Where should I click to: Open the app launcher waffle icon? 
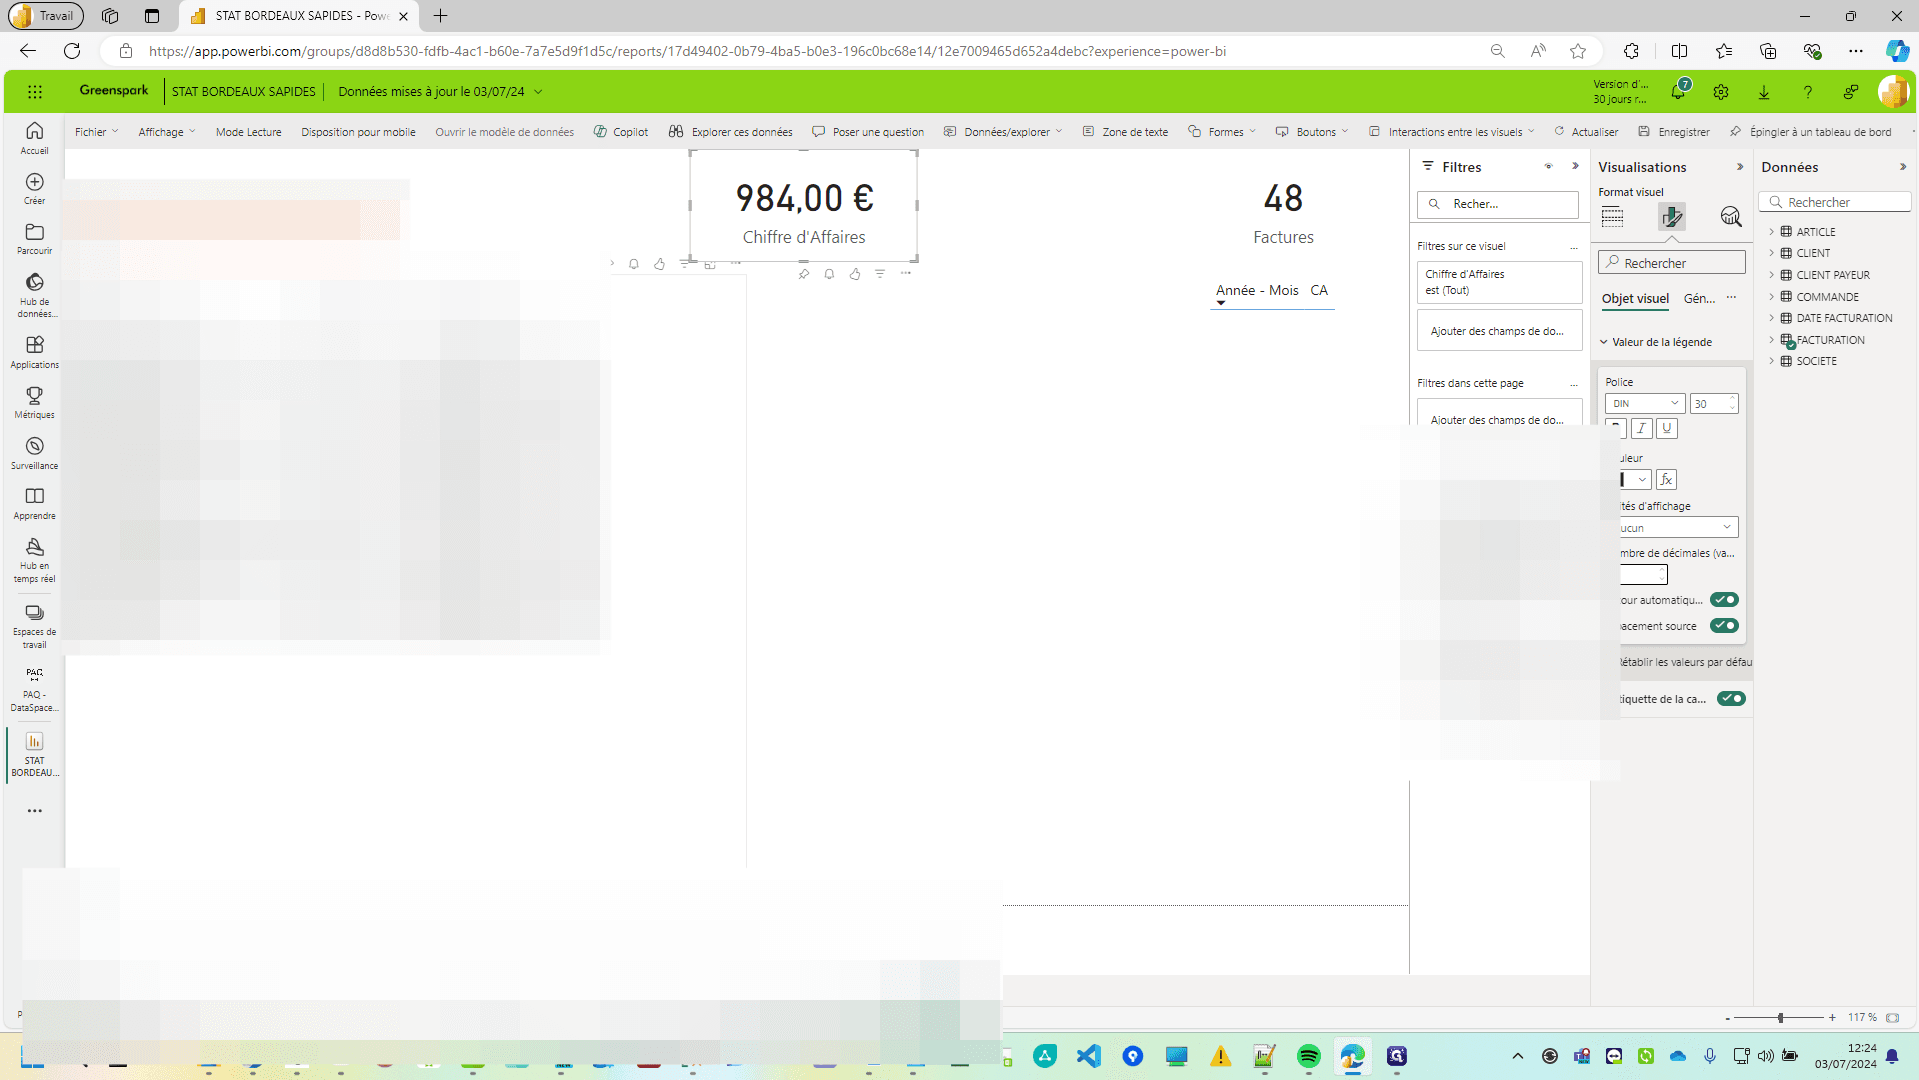35,92
